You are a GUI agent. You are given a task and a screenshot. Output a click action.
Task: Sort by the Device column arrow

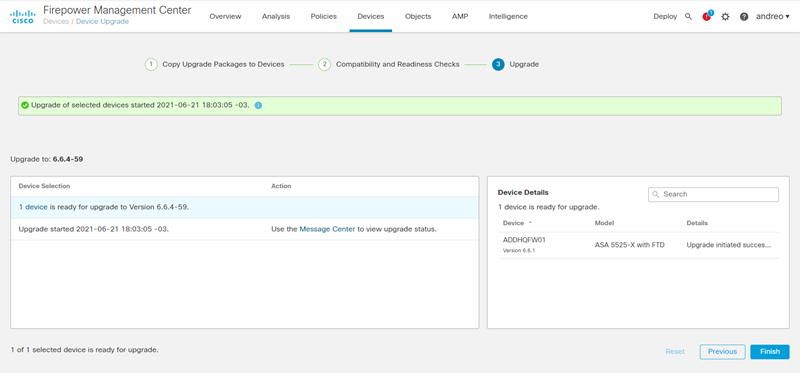pyautogui.click(x=530, y=223)
